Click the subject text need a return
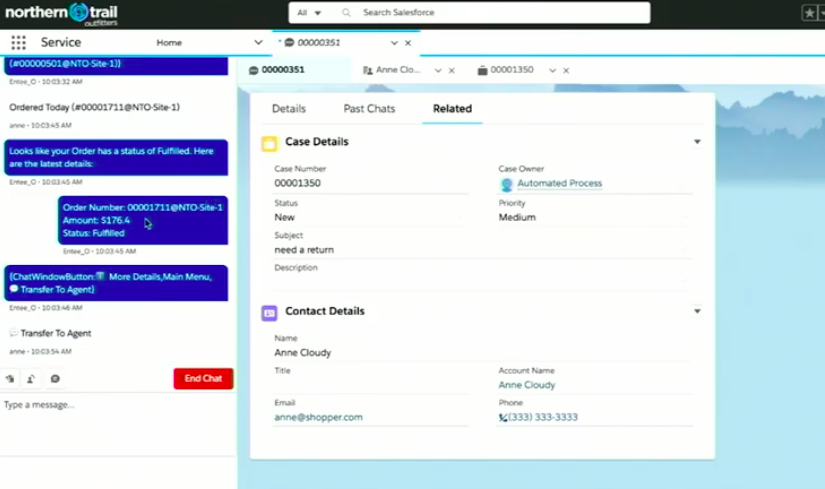 pos(304,250)
